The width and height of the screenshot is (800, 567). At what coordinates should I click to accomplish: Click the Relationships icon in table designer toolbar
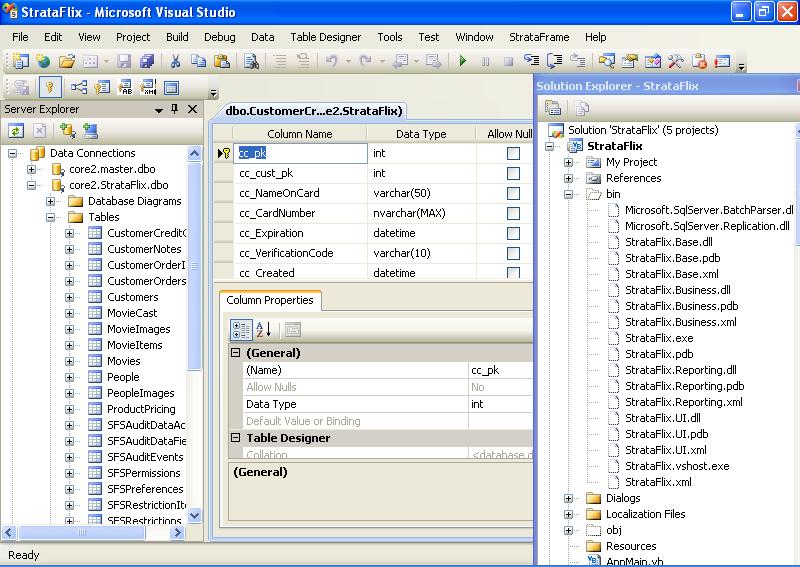click(78, 88)
